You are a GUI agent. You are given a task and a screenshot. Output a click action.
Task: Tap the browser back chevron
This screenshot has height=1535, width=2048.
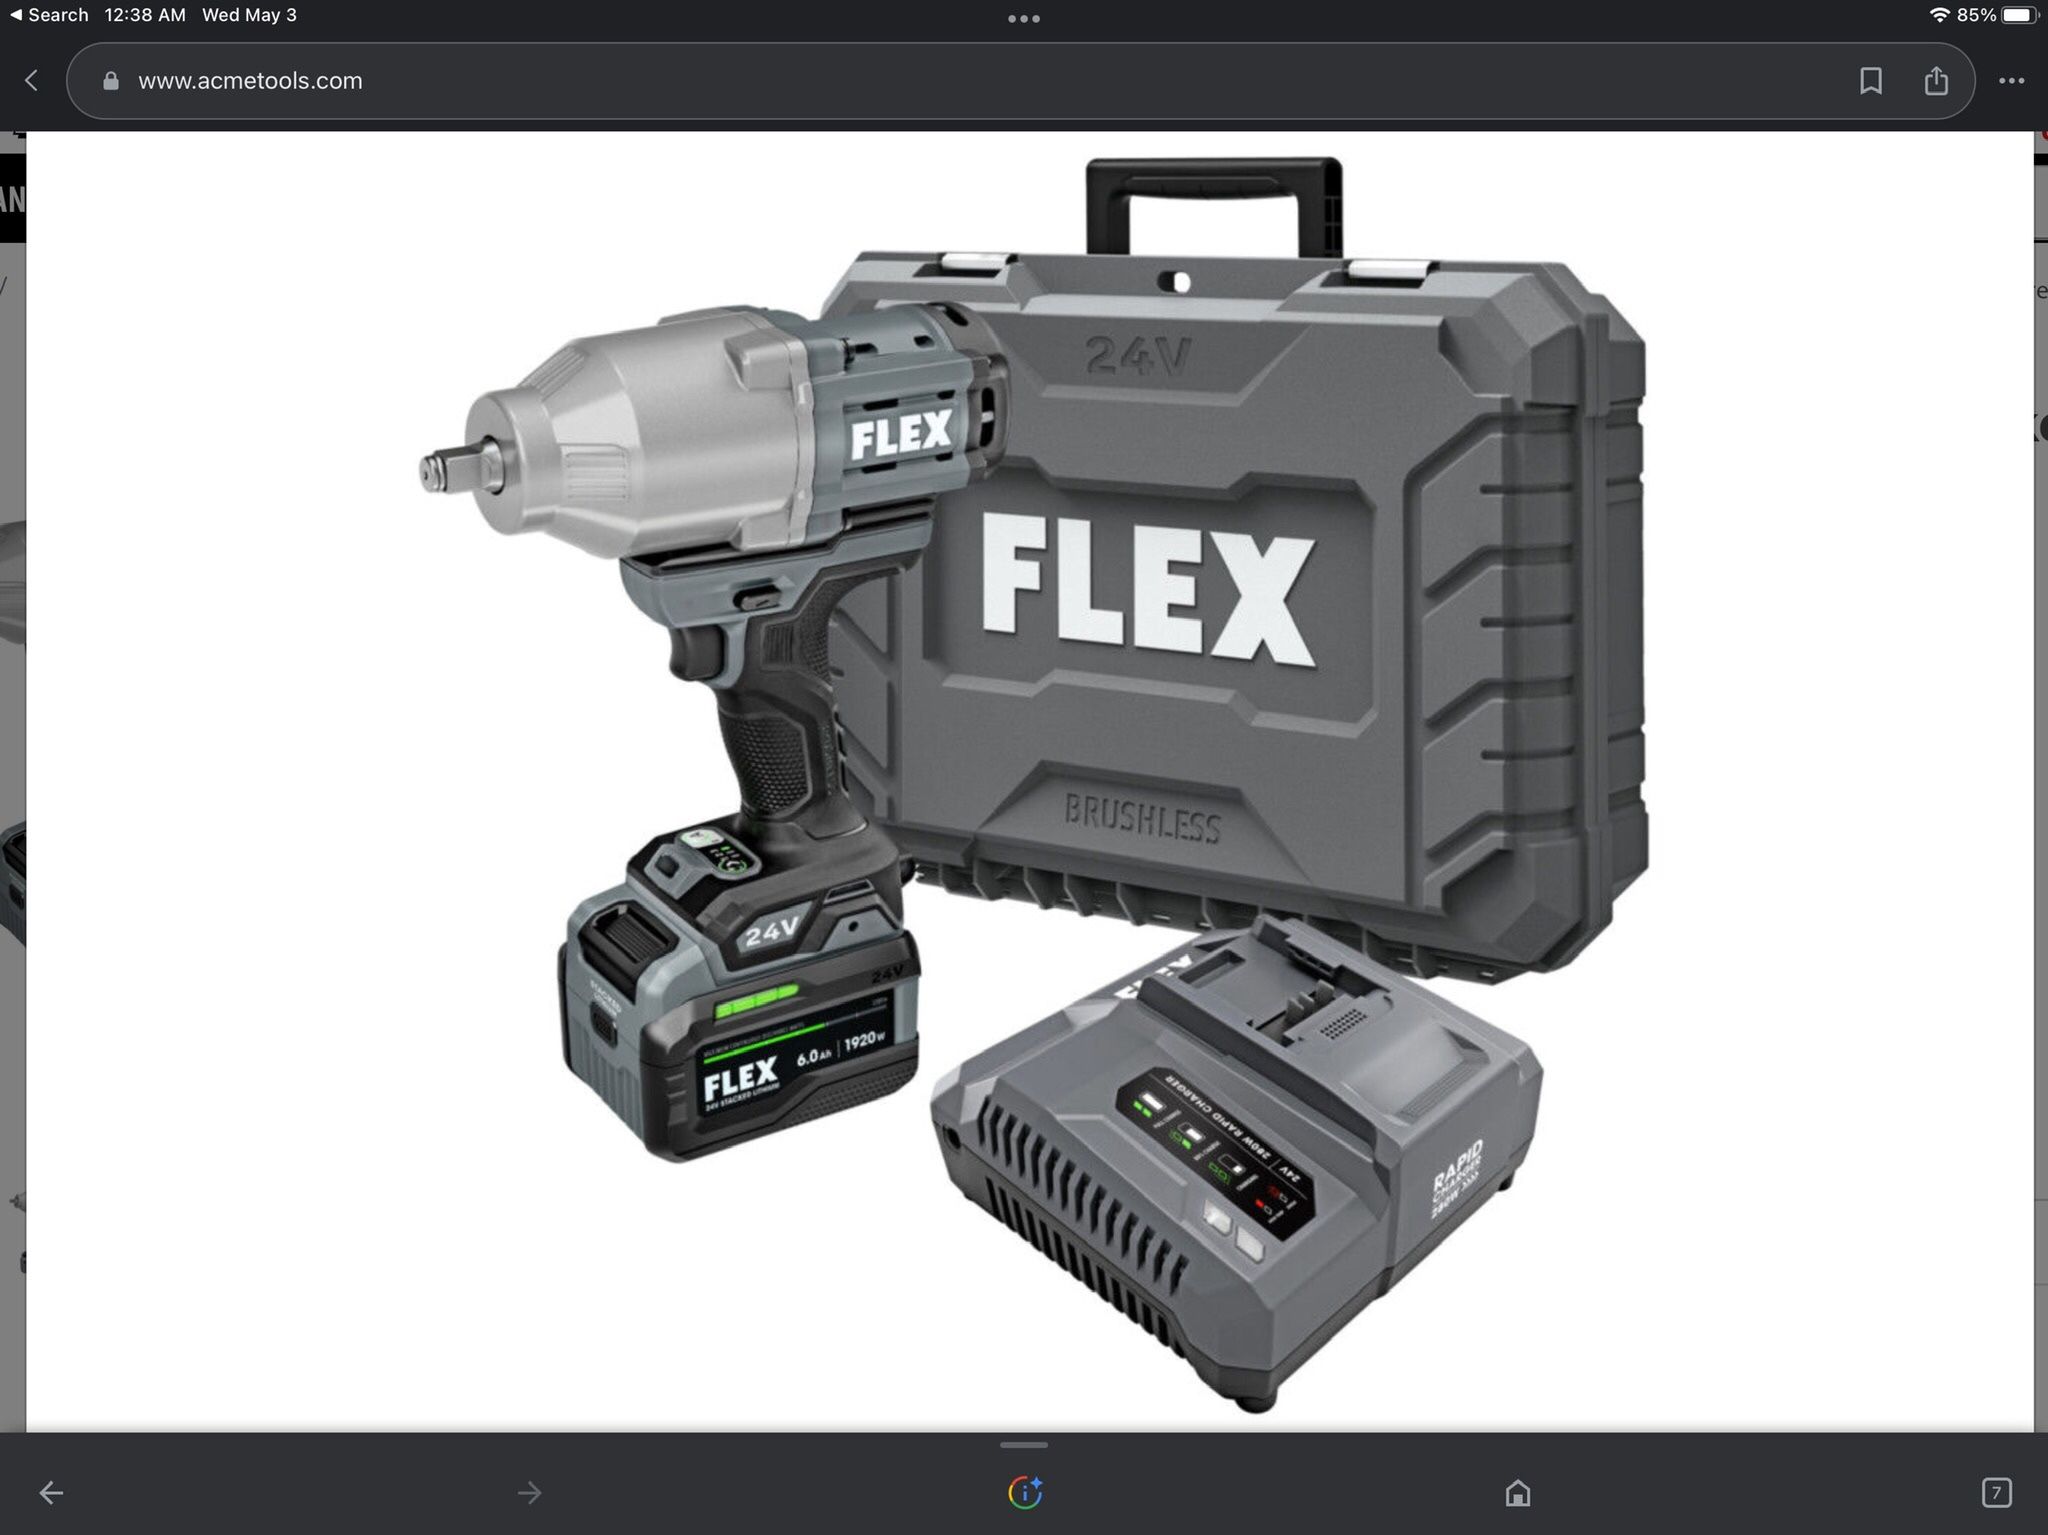pyautogui.click(x=32, y=81)
